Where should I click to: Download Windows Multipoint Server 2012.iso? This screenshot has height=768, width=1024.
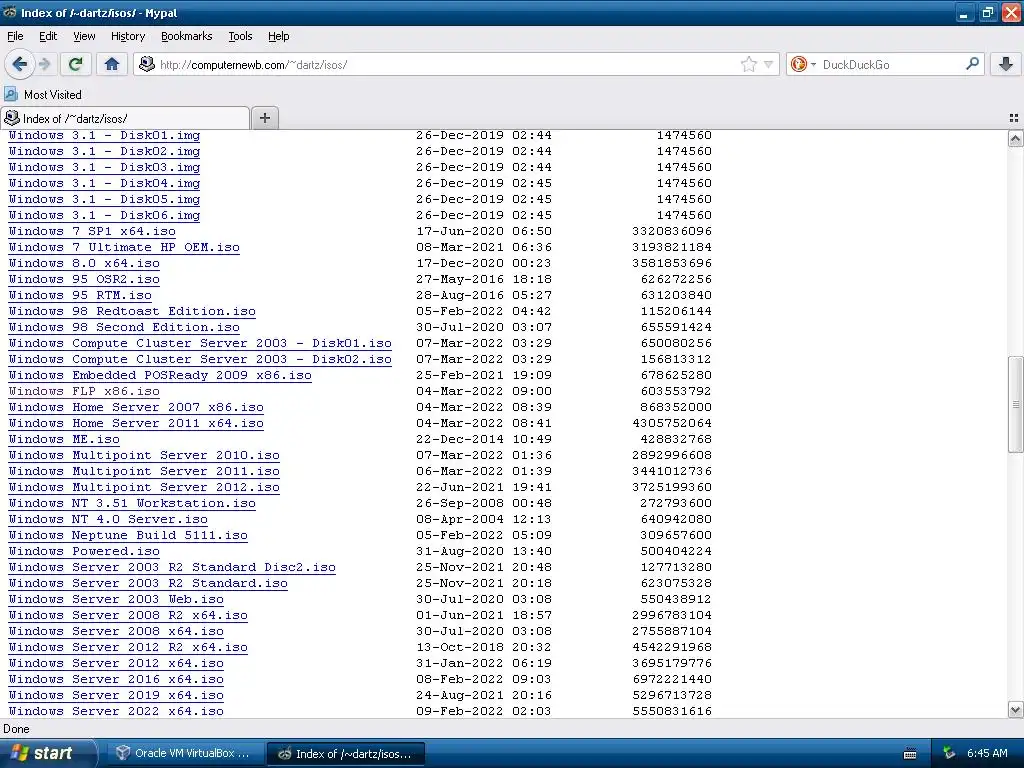(144, 487)
